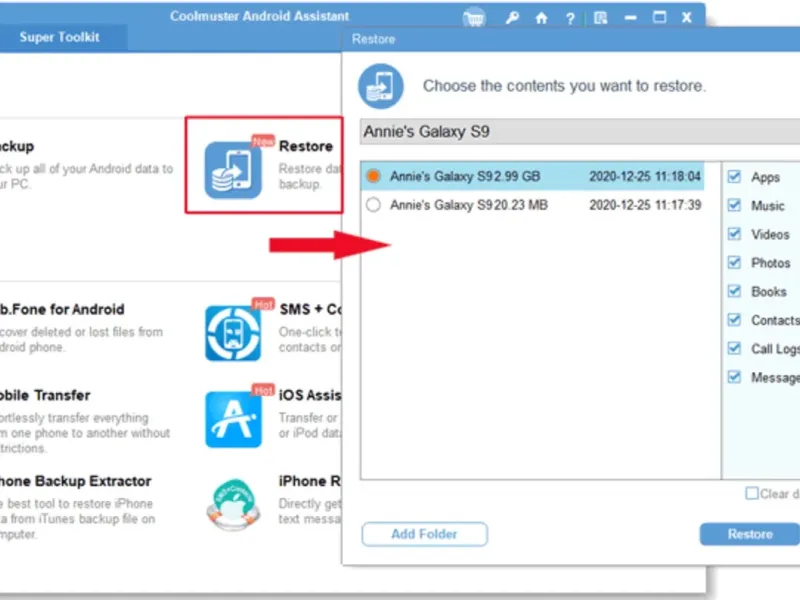Open the shopping cart icon in title bar

[474, 18]
